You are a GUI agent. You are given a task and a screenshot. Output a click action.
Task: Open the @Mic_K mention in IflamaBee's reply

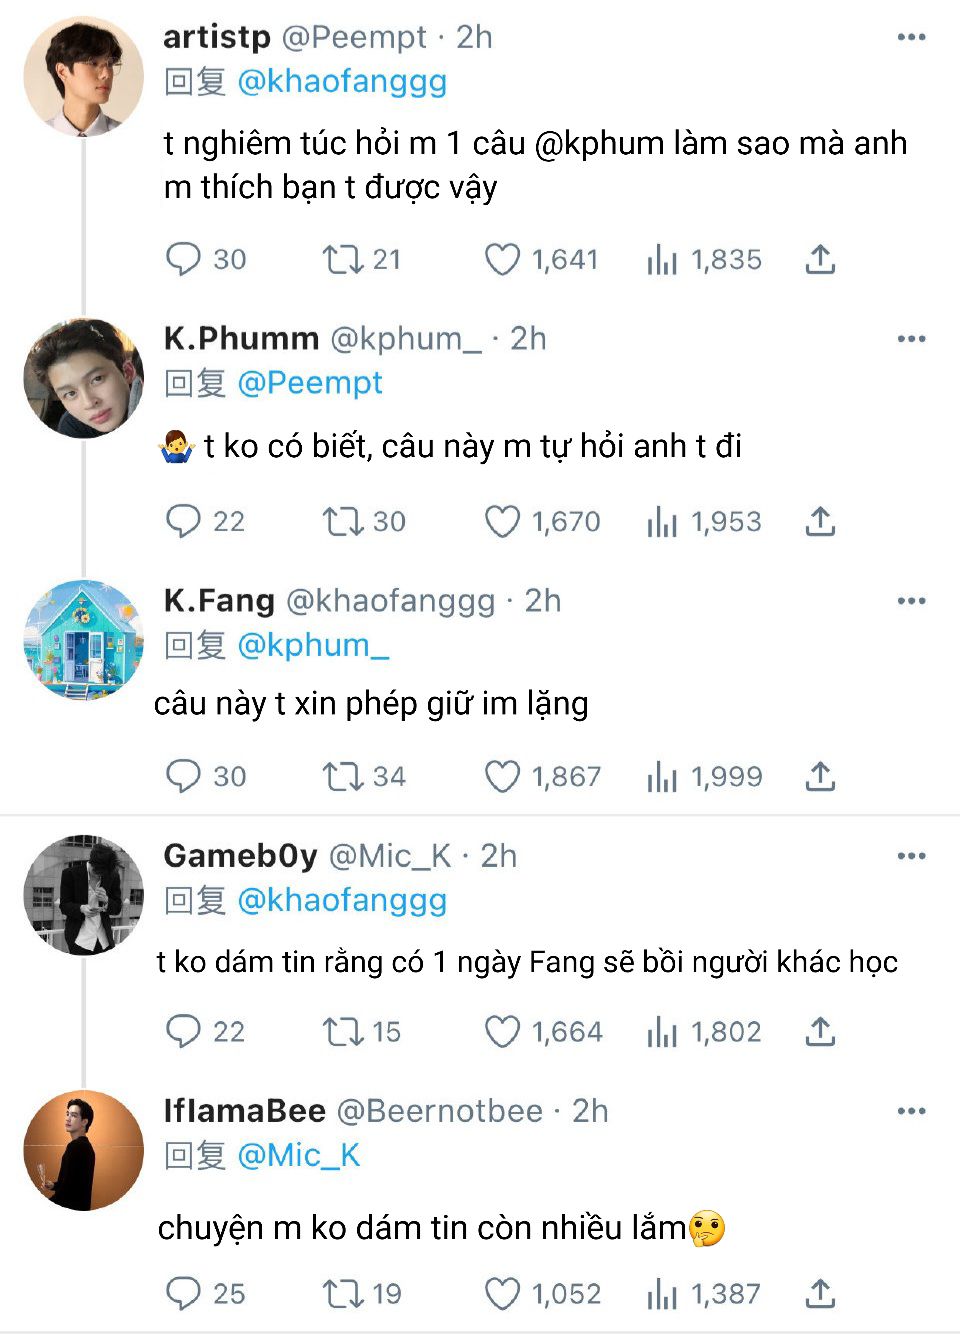(298, 1155)
